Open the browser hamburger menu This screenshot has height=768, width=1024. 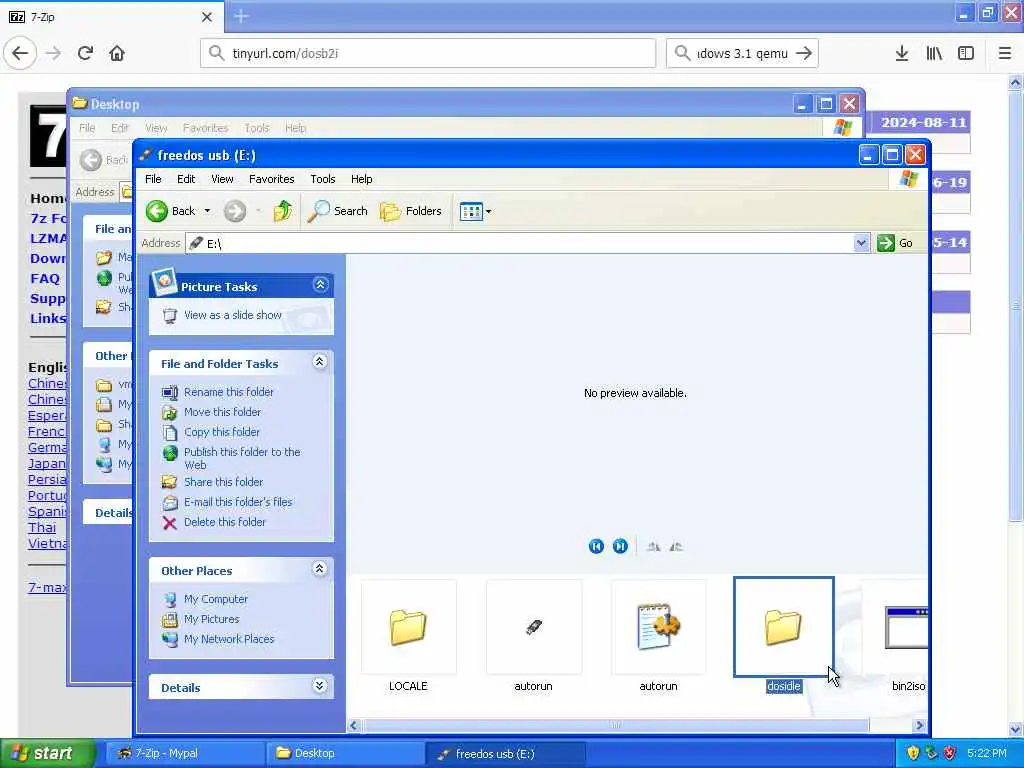click(1004, 53)
